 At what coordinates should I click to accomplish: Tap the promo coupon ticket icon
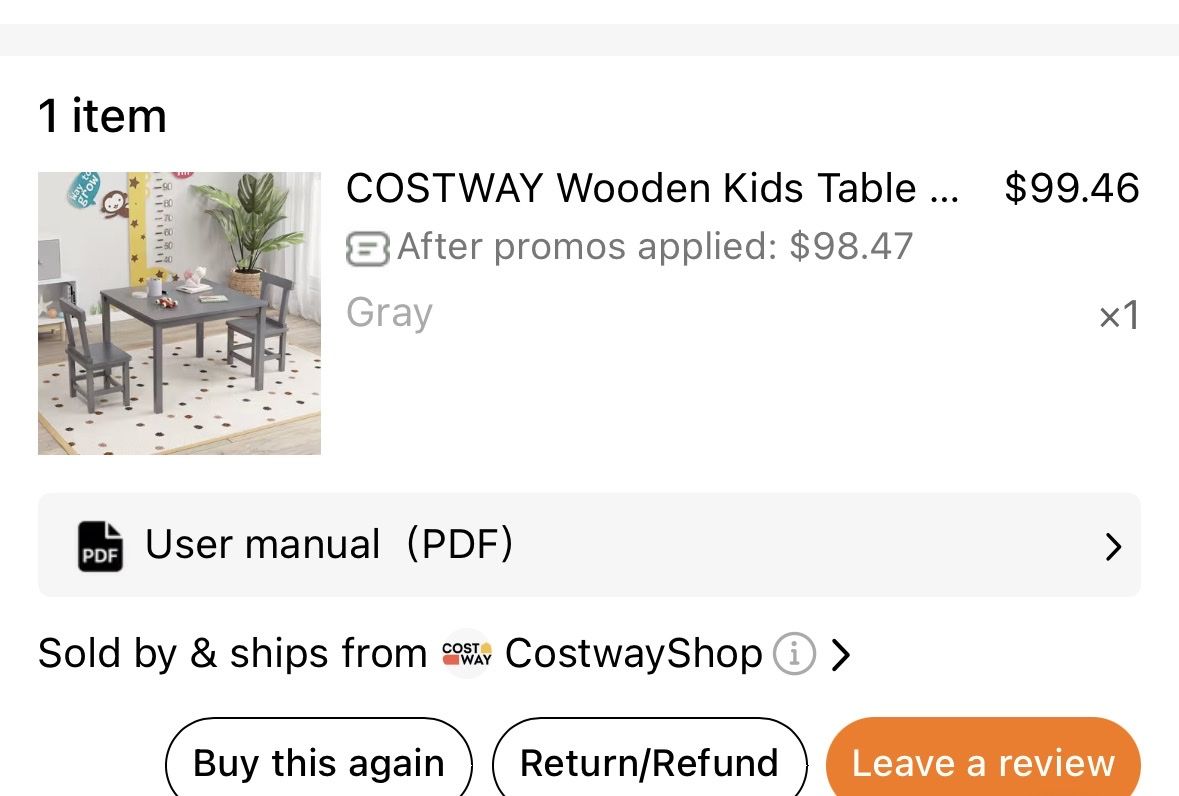pos(367,249)
